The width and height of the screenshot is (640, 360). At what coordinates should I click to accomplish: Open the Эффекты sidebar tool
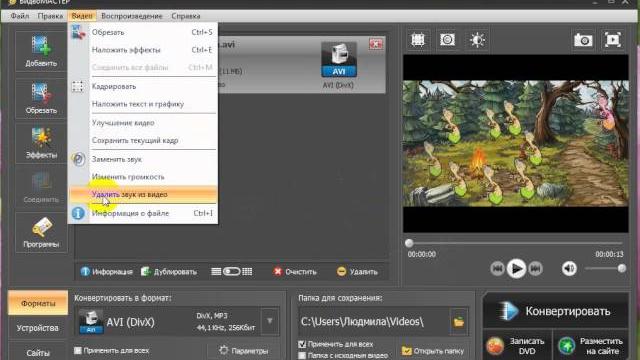point(41,144)
